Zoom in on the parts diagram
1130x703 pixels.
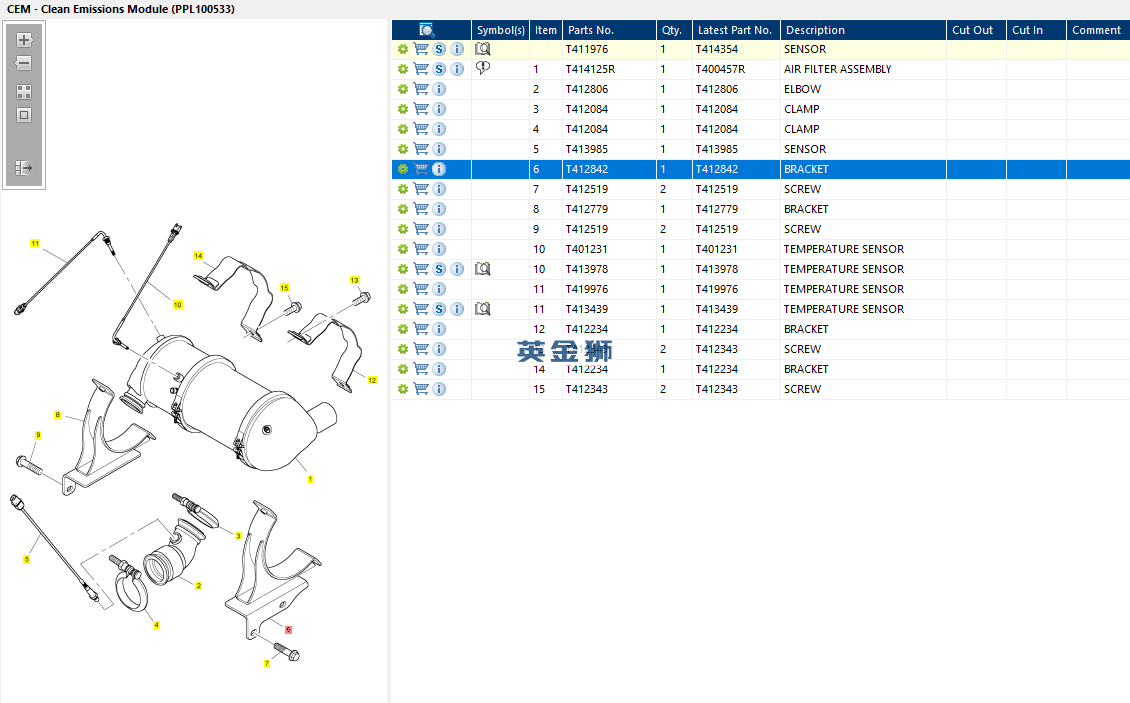click(24, 40)
